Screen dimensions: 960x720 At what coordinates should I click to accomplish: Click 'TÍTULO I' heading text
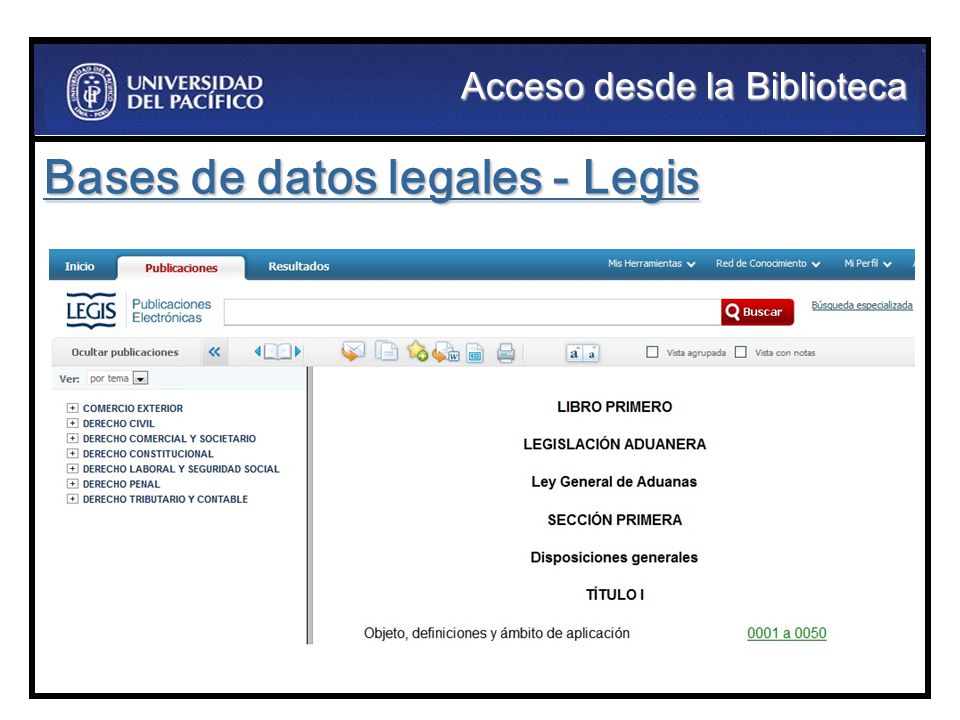615,594
